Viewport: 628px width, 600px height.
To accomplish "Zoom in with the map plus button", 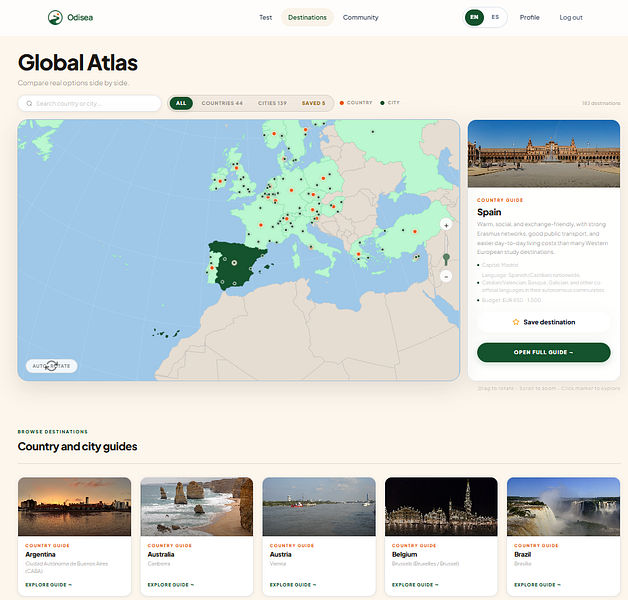I will [x=446, y=225].
